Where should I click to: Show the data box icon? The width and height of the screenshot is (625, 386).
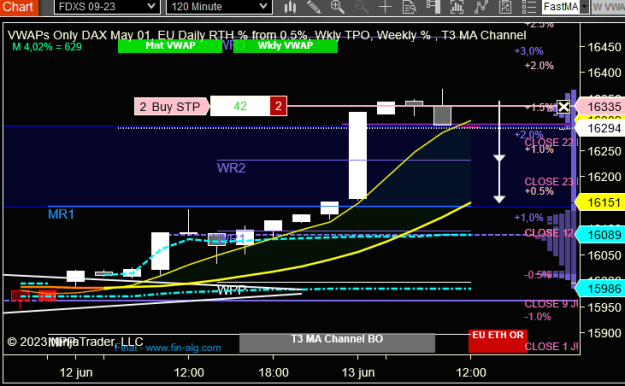pos(409,7)
